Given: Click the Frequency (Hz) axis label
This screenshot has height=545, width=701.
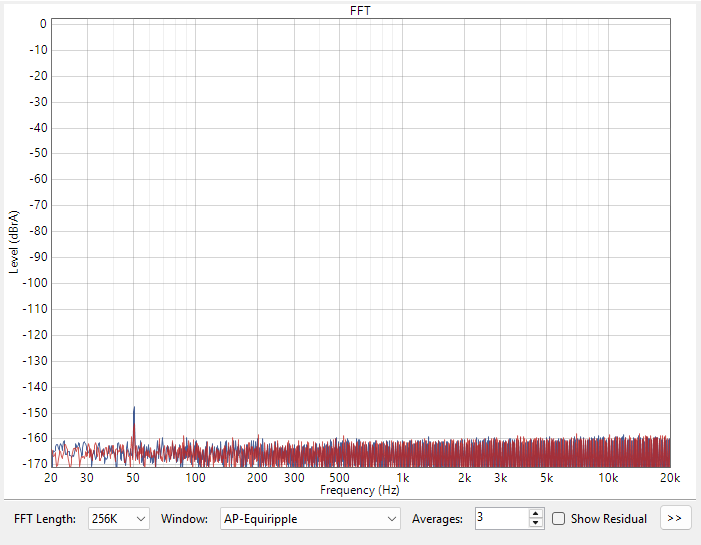Looking at the screenshot, I should coord(360,490).
